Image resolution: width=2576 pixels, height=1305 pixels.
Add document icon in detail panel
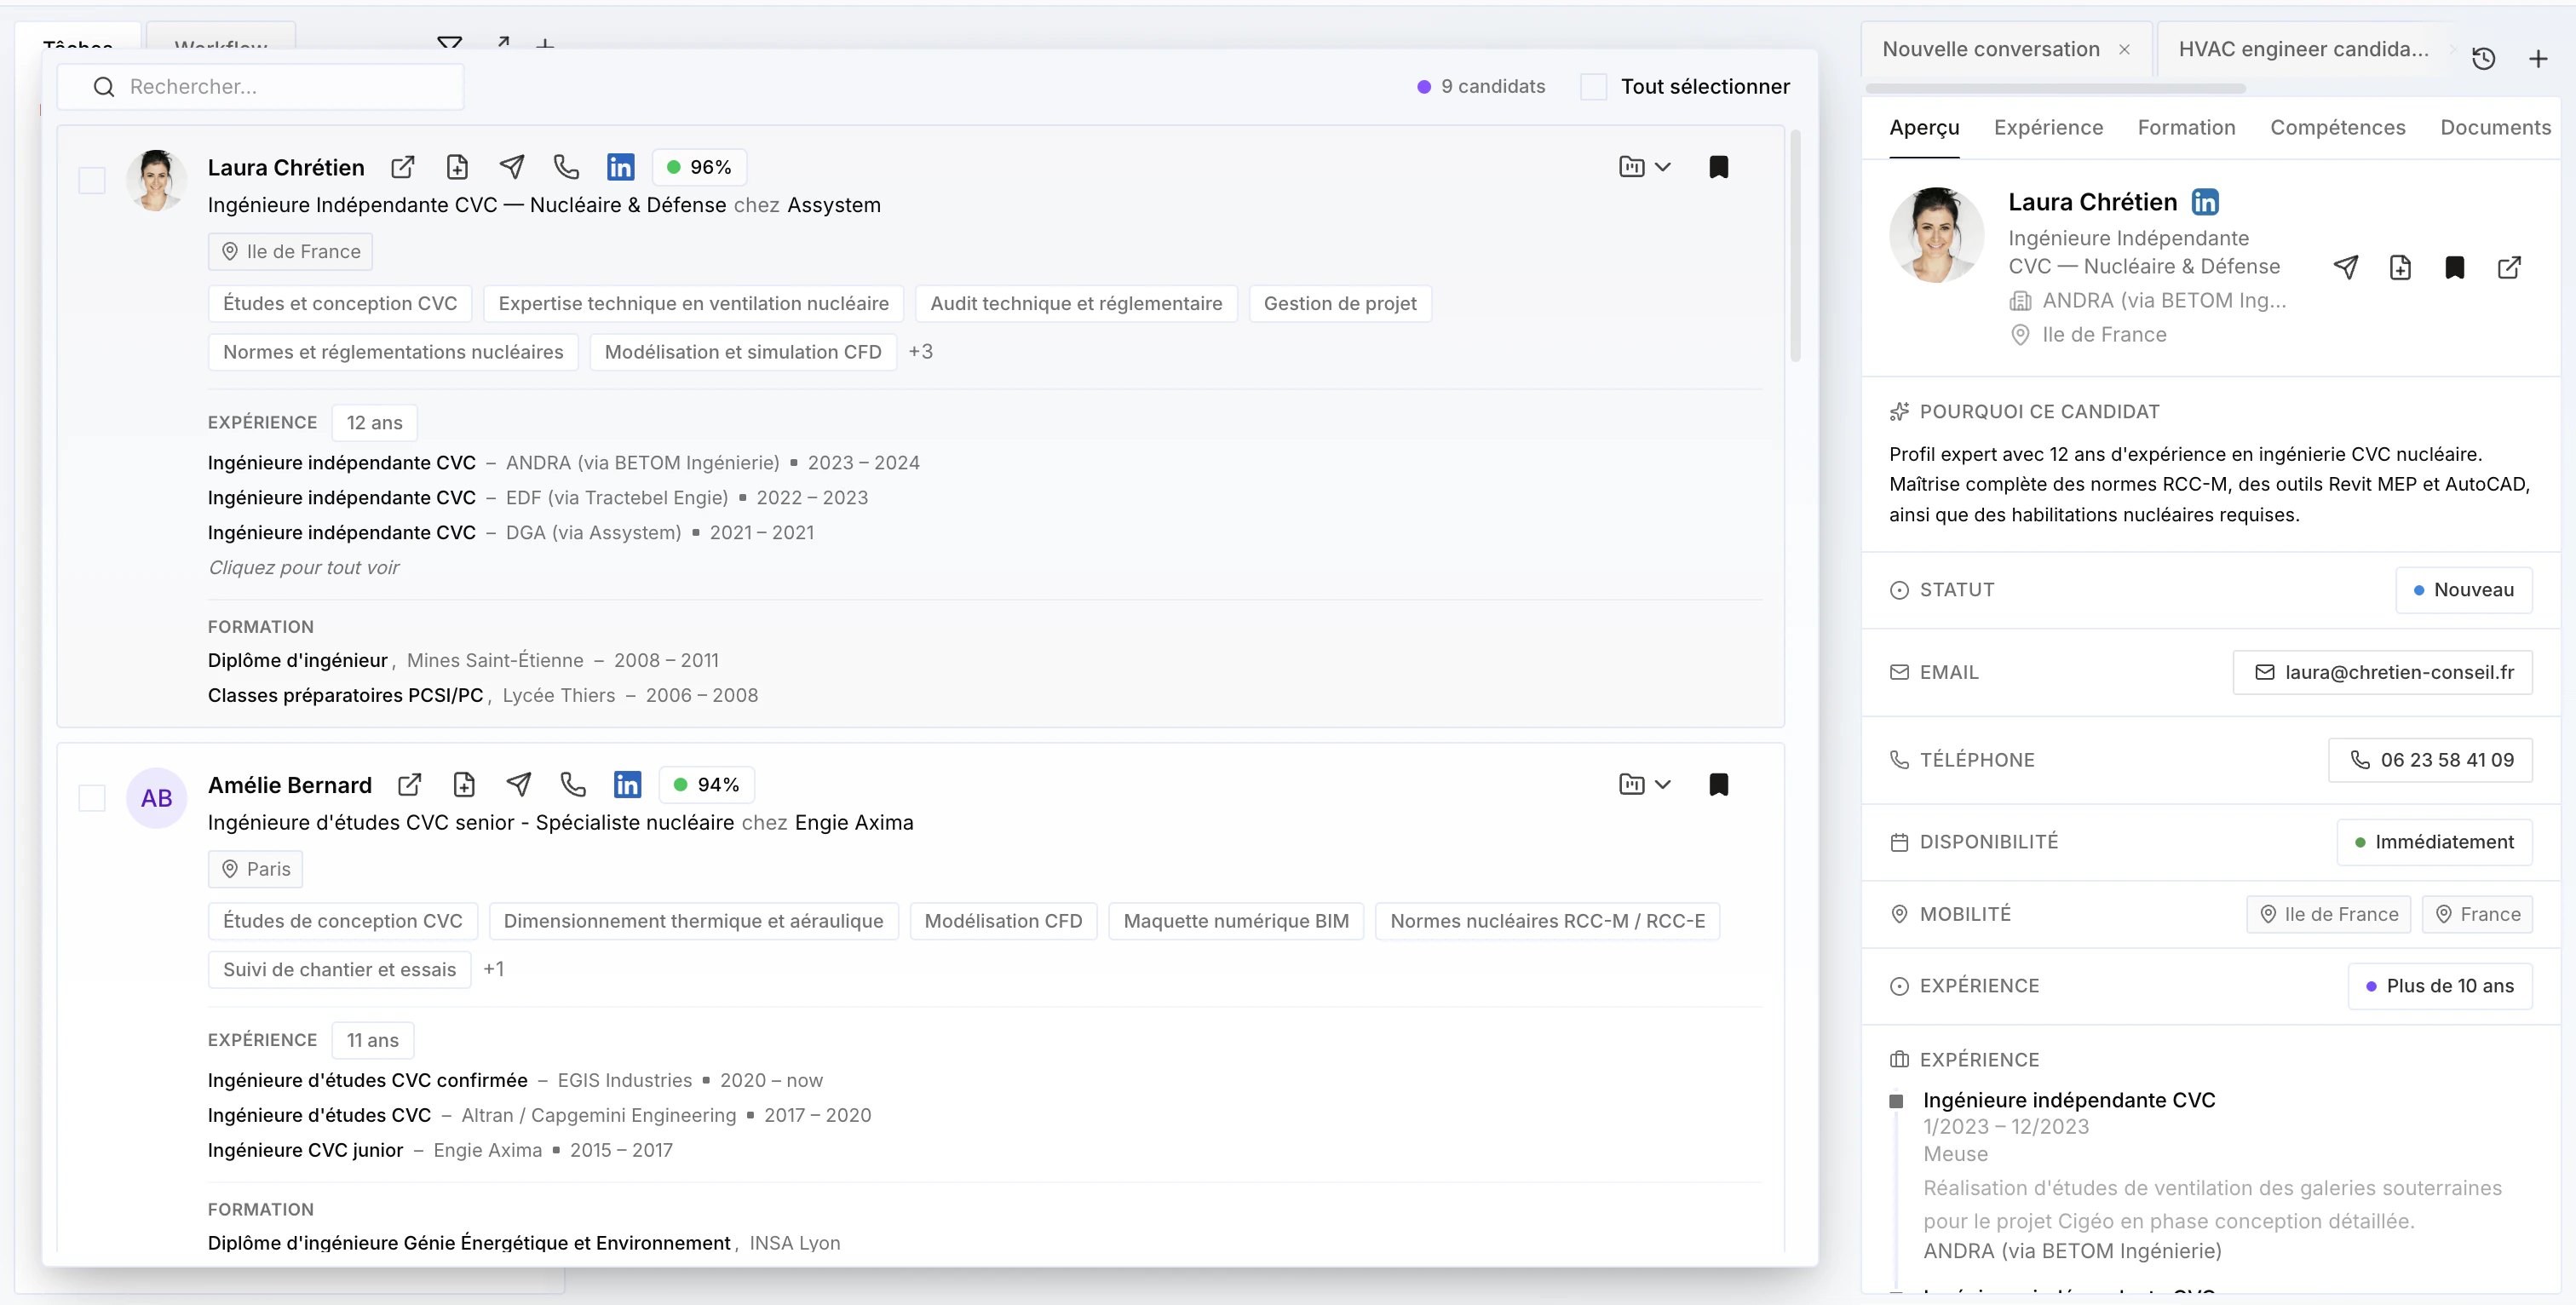click(2400, 267)
